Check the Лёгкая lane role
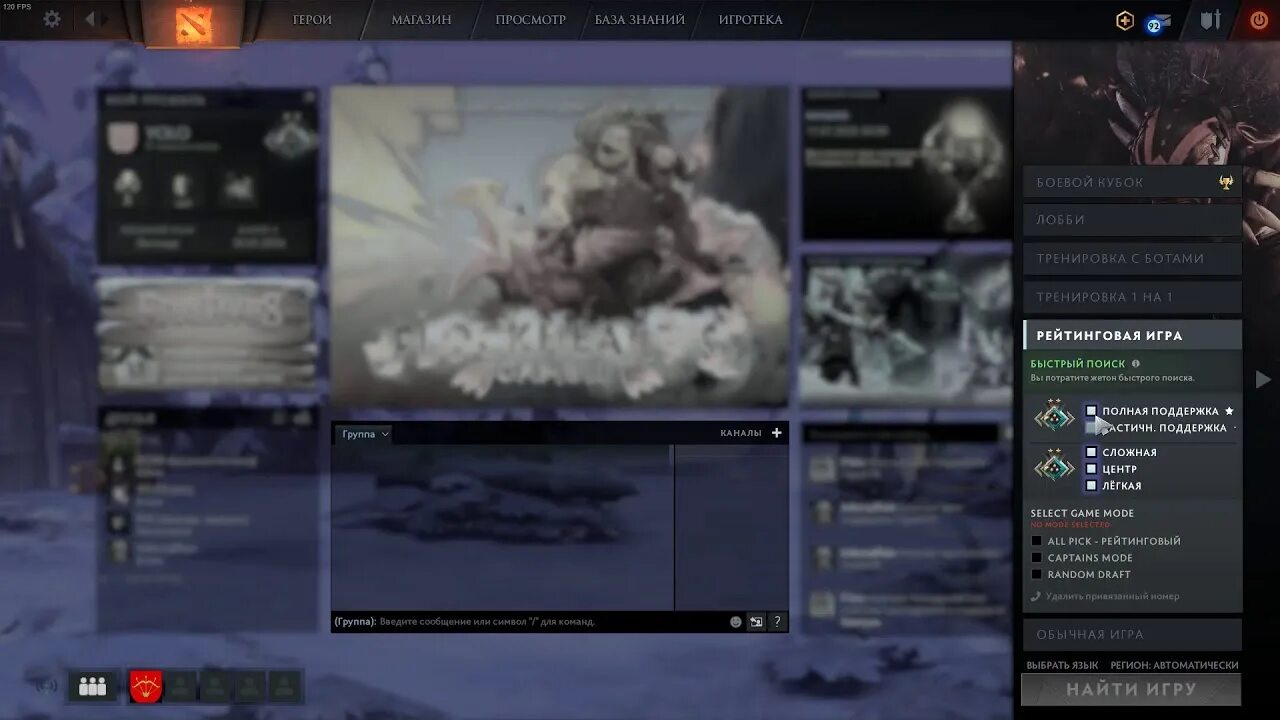The width and height of the screenshot is (1280, 720). 1091,486
